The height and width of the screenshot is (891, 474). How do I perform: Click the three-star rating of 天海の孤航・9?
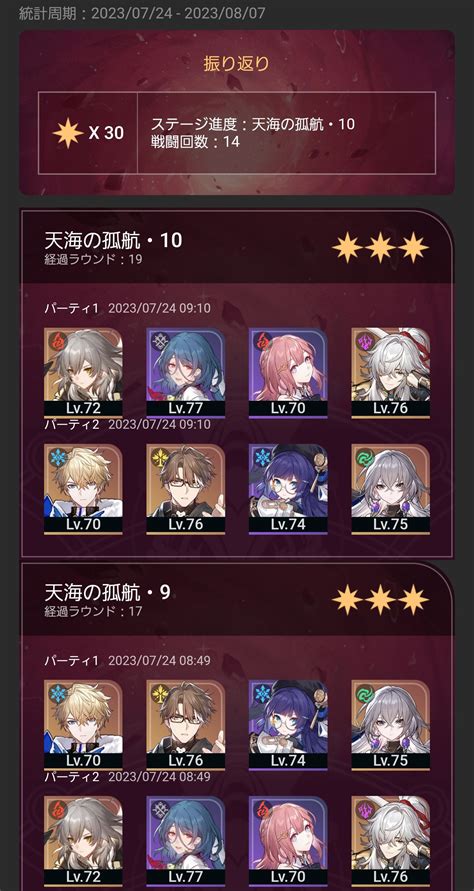point(380,599)
